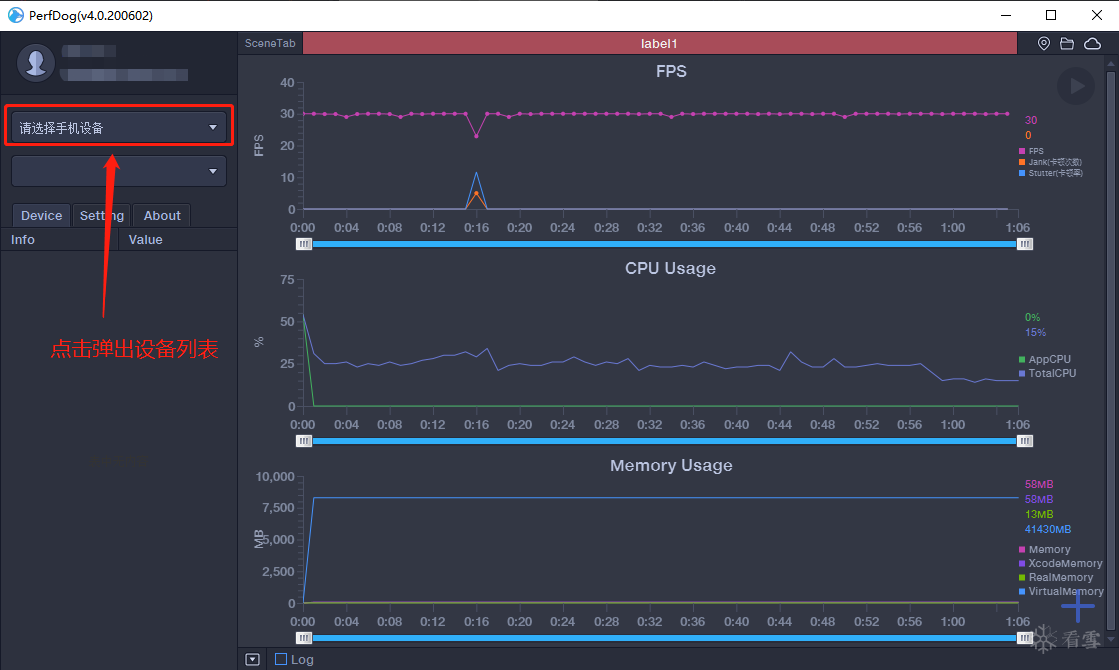The width and height of the screenshot is (1119, 670).
Task: Toggle the TotalCPU legend series
Action: tap(1048, 373)
